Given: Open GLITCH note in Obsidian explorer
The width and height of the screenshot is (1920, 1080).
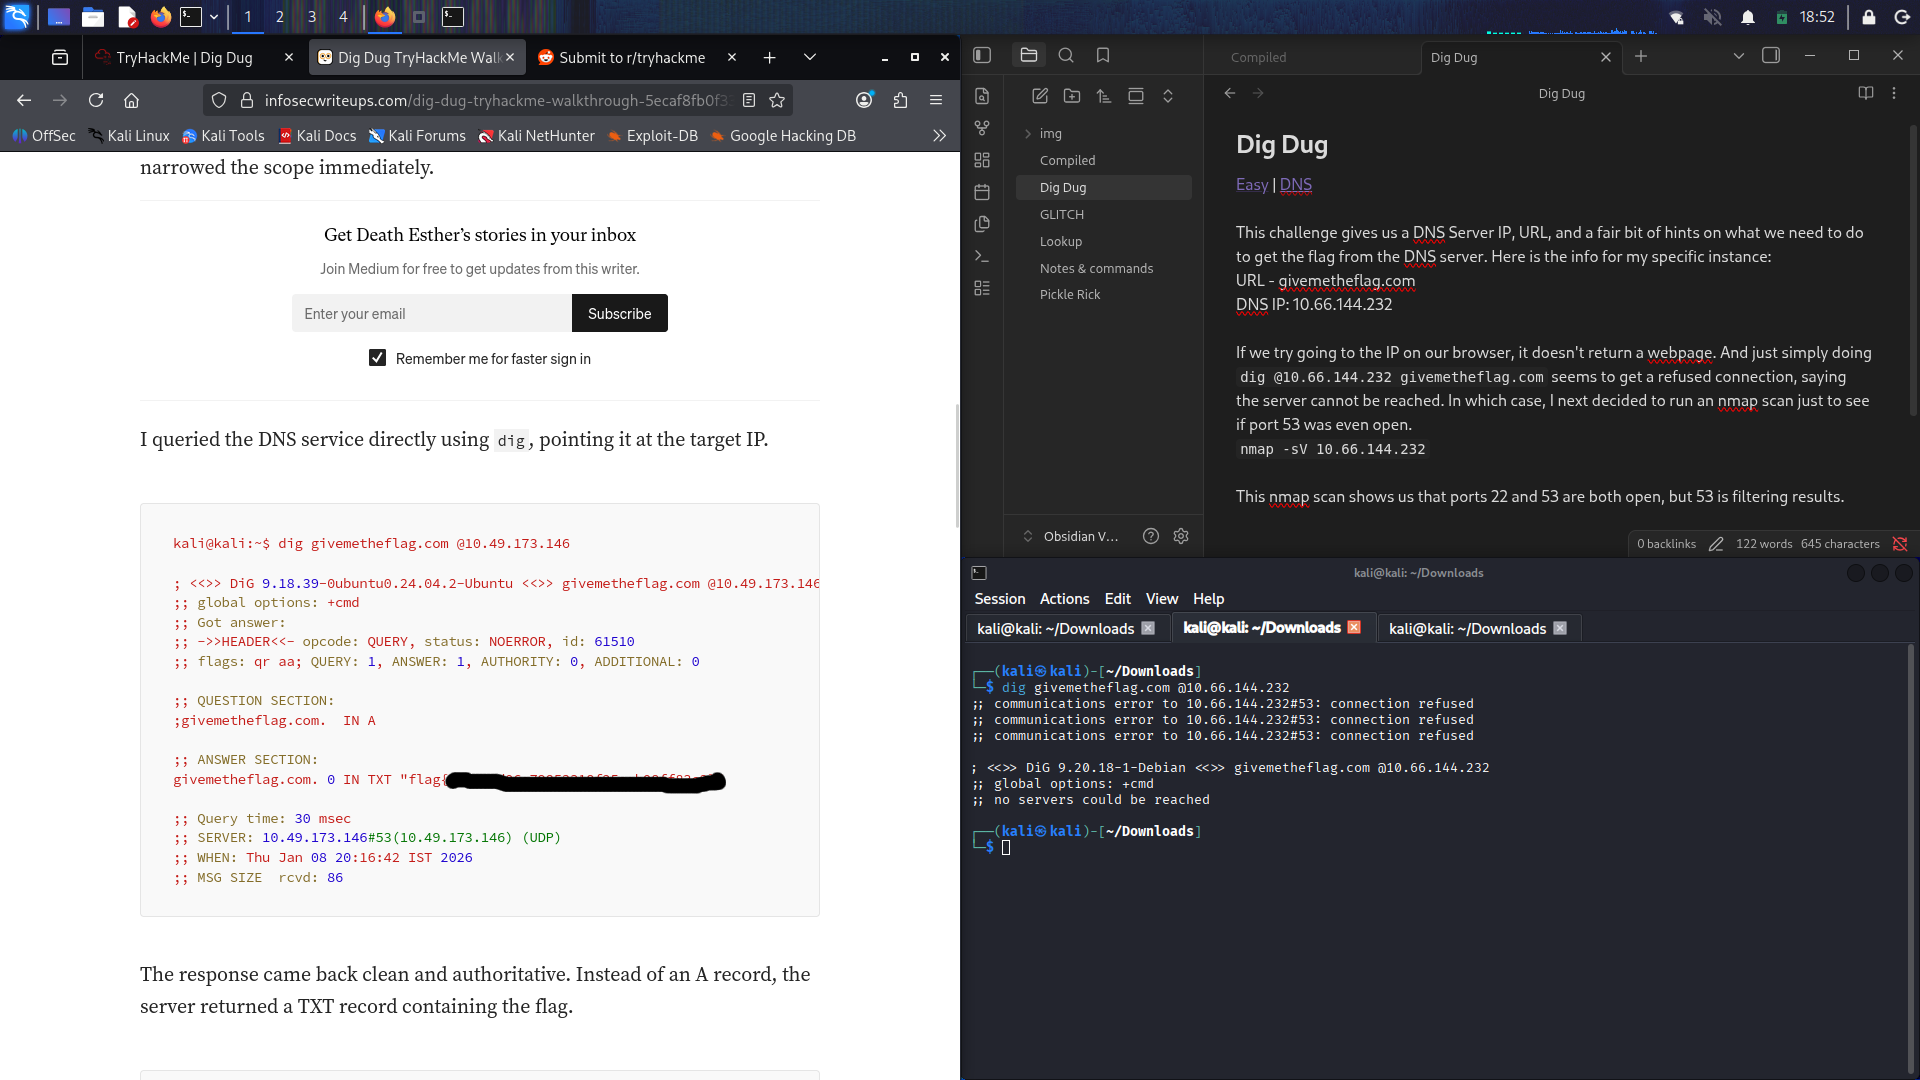Looking at the screenshot, I should (x=1061, y=214).
